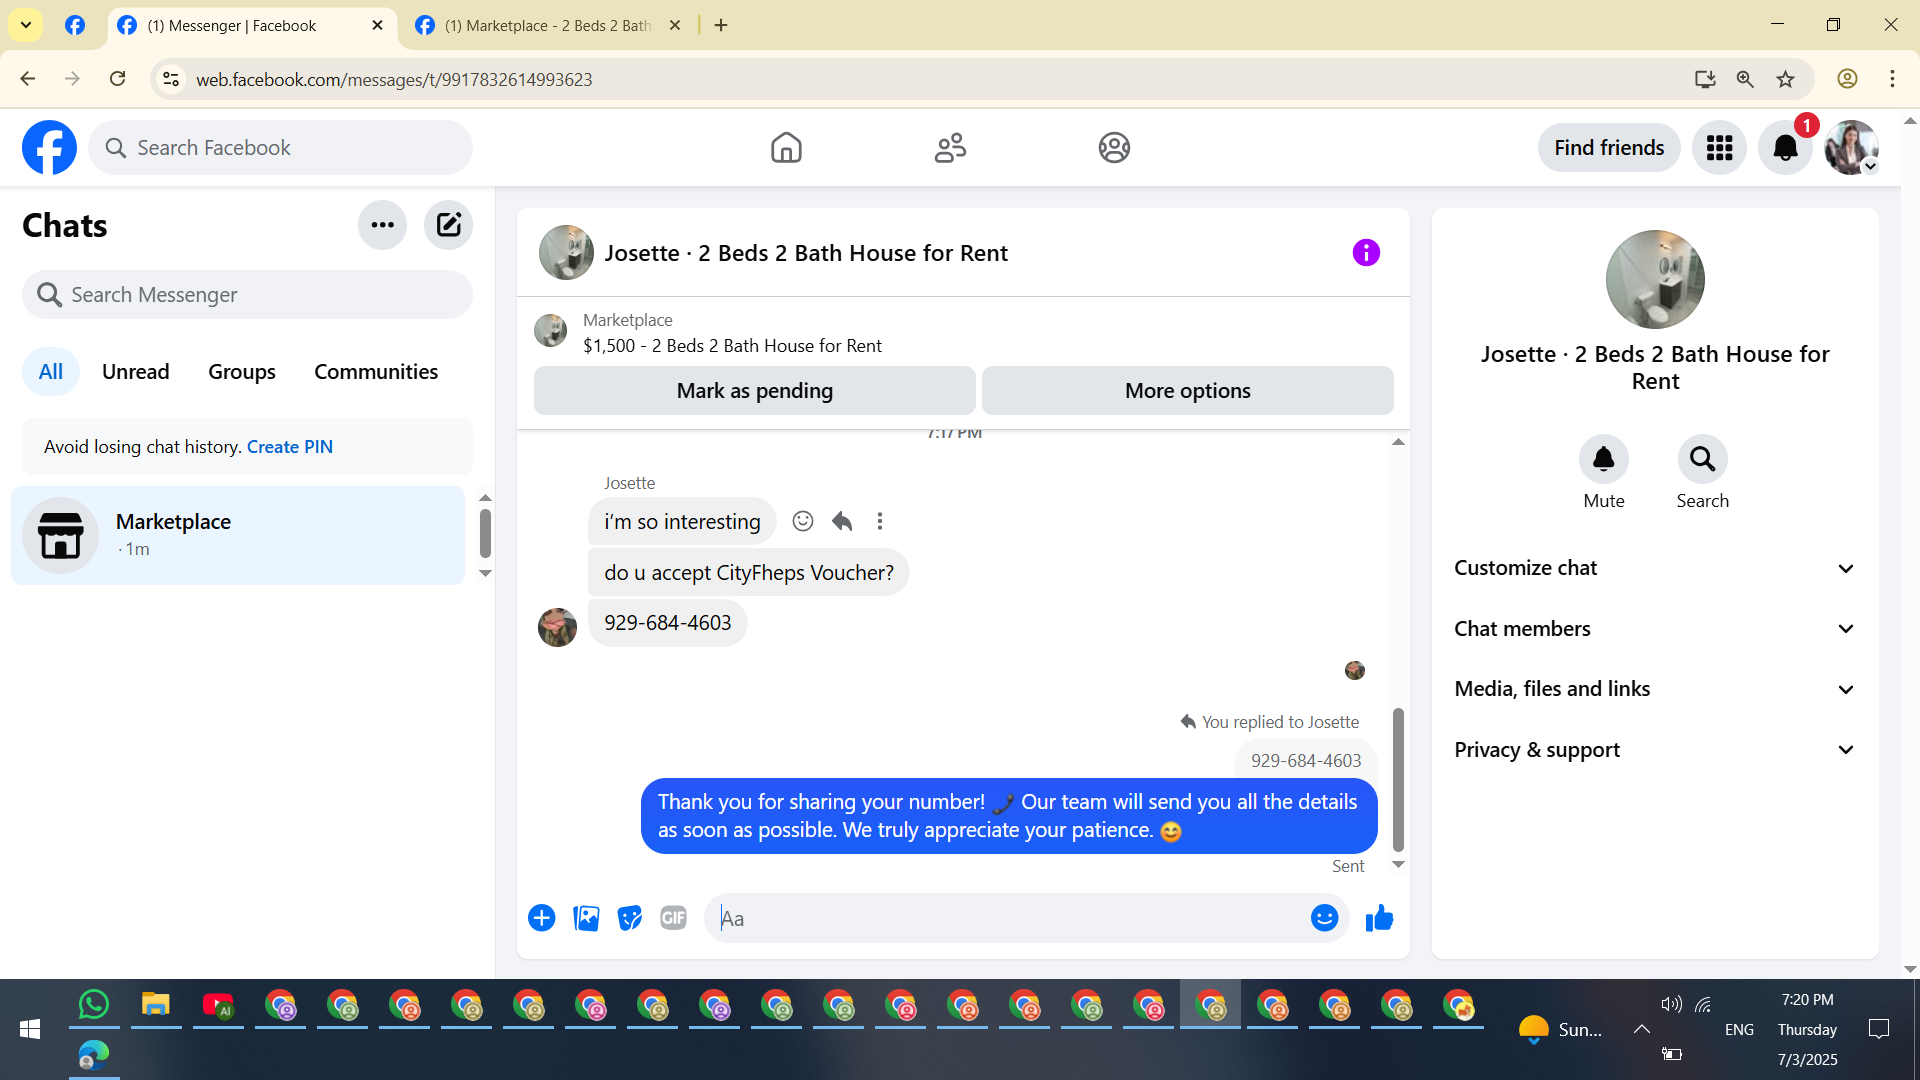Switch to Unread chats tab
This screenshot has width=1920, height=1080.
click(x=135, y=372)
